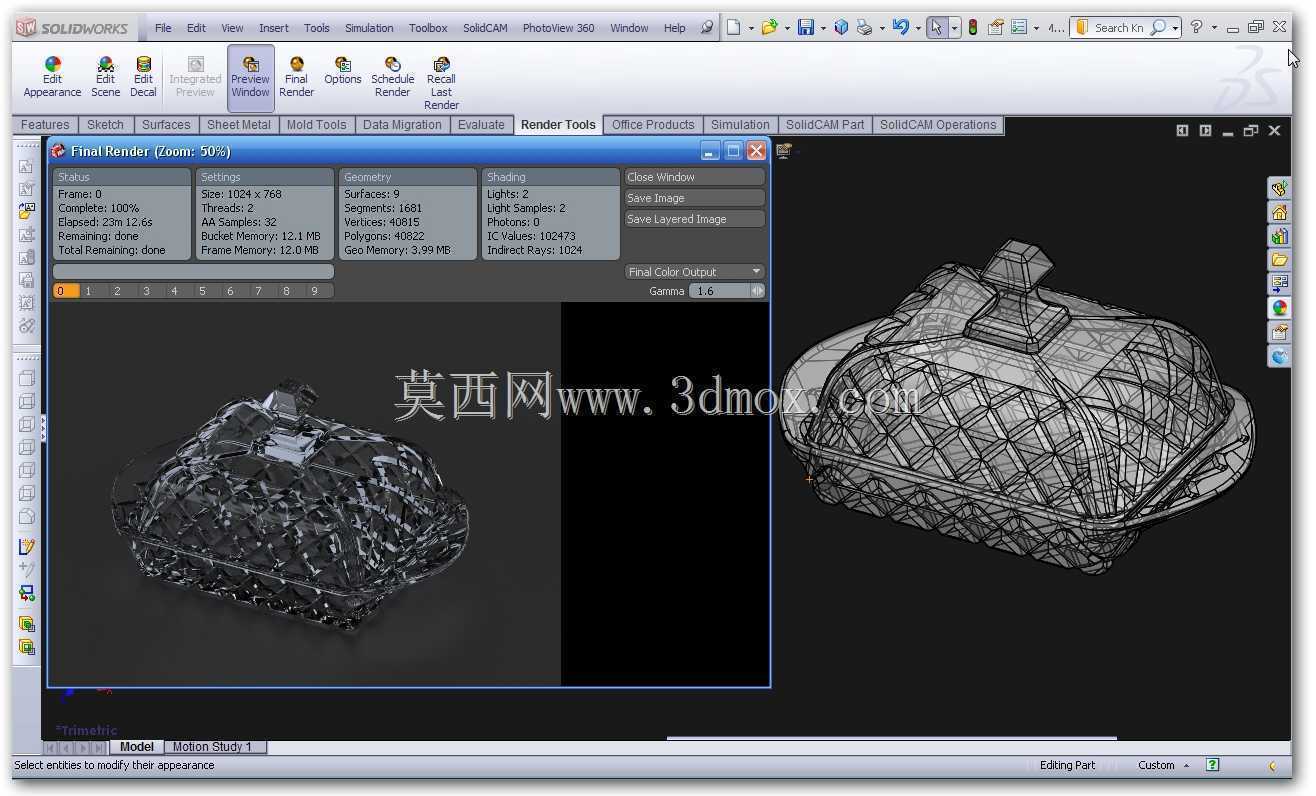Screen dimensions: 1316x796
Task: Activate the Select cursor tool
Action: [936, 28]
